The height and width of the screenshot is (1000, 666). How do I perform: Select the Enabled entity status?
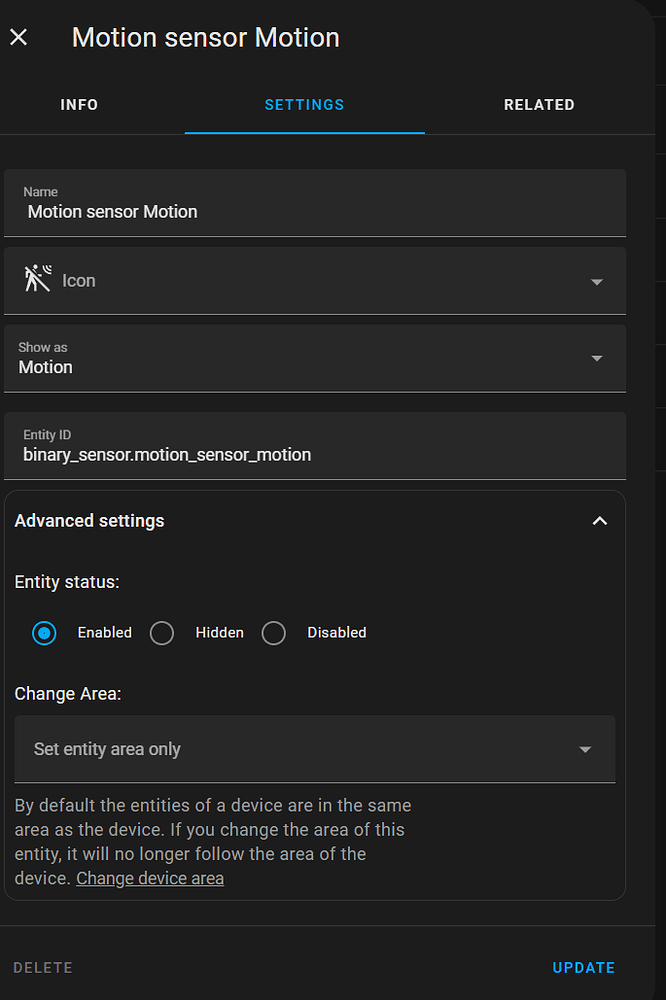coord(44,633)
